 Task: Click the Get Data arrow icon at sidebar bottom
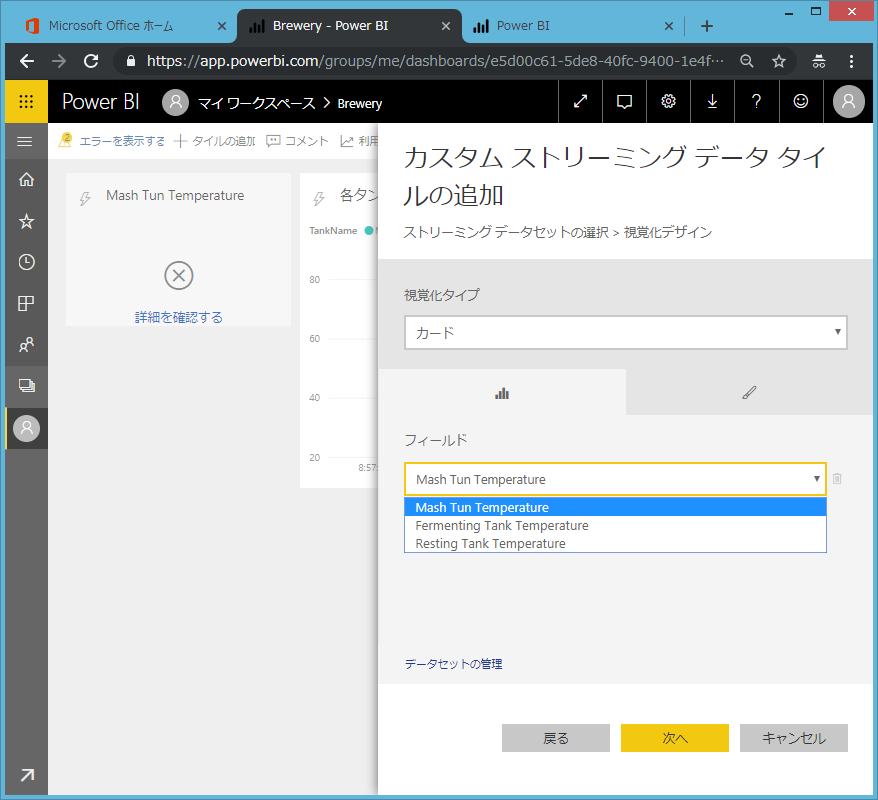26,775
